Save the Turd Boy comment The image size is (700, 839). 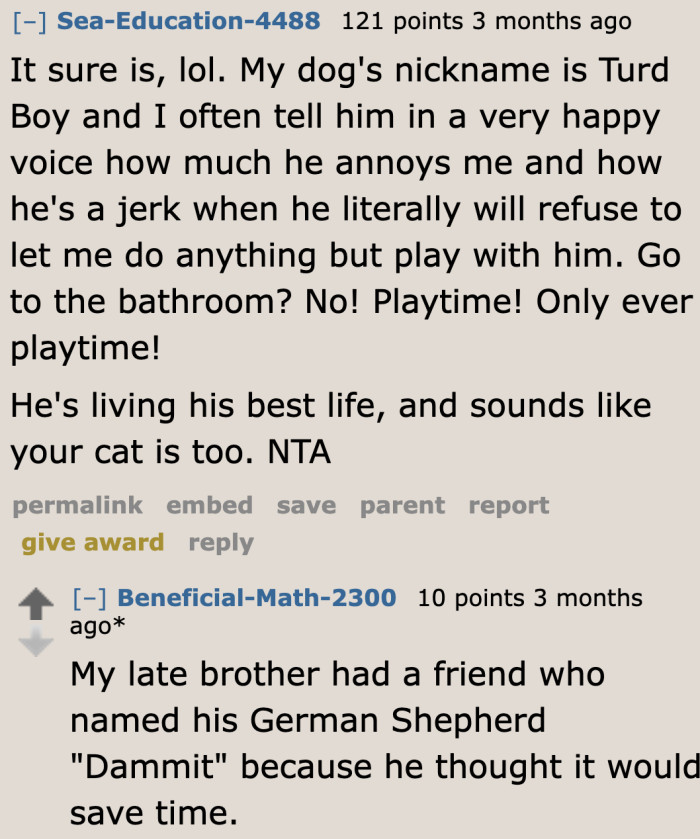point(306,506)
